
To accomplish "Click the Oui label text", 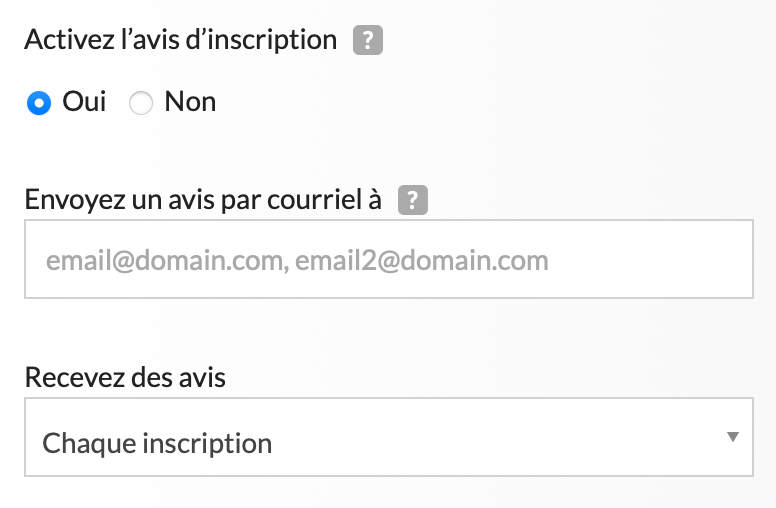I will coord(84,102).
